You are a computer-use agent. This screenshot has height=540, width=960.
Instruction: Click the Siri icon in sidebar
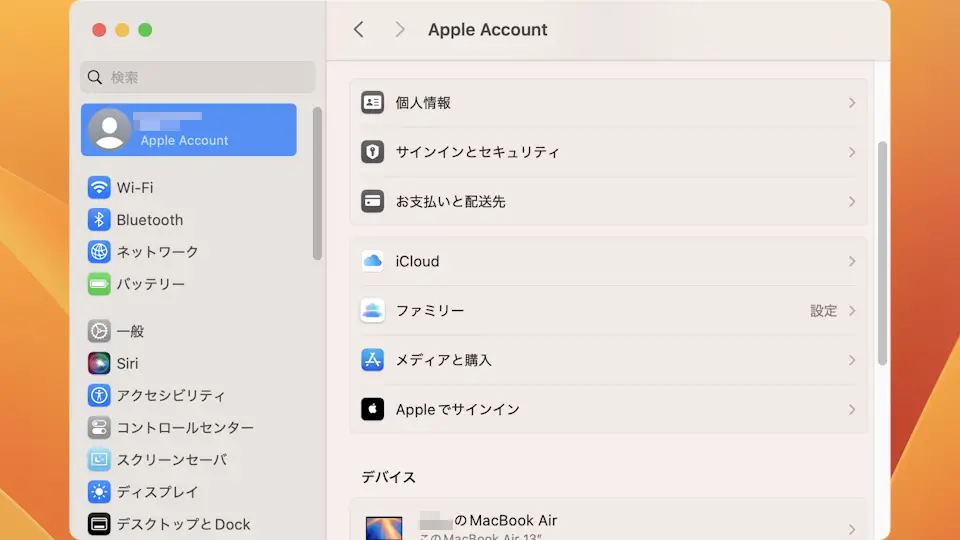click(x=99, y=363)
